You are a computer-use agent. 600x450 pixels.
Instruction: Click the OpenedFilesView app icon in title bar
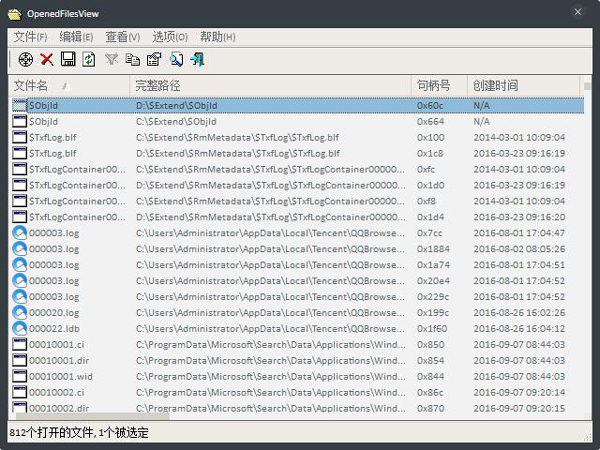(15, 14)
